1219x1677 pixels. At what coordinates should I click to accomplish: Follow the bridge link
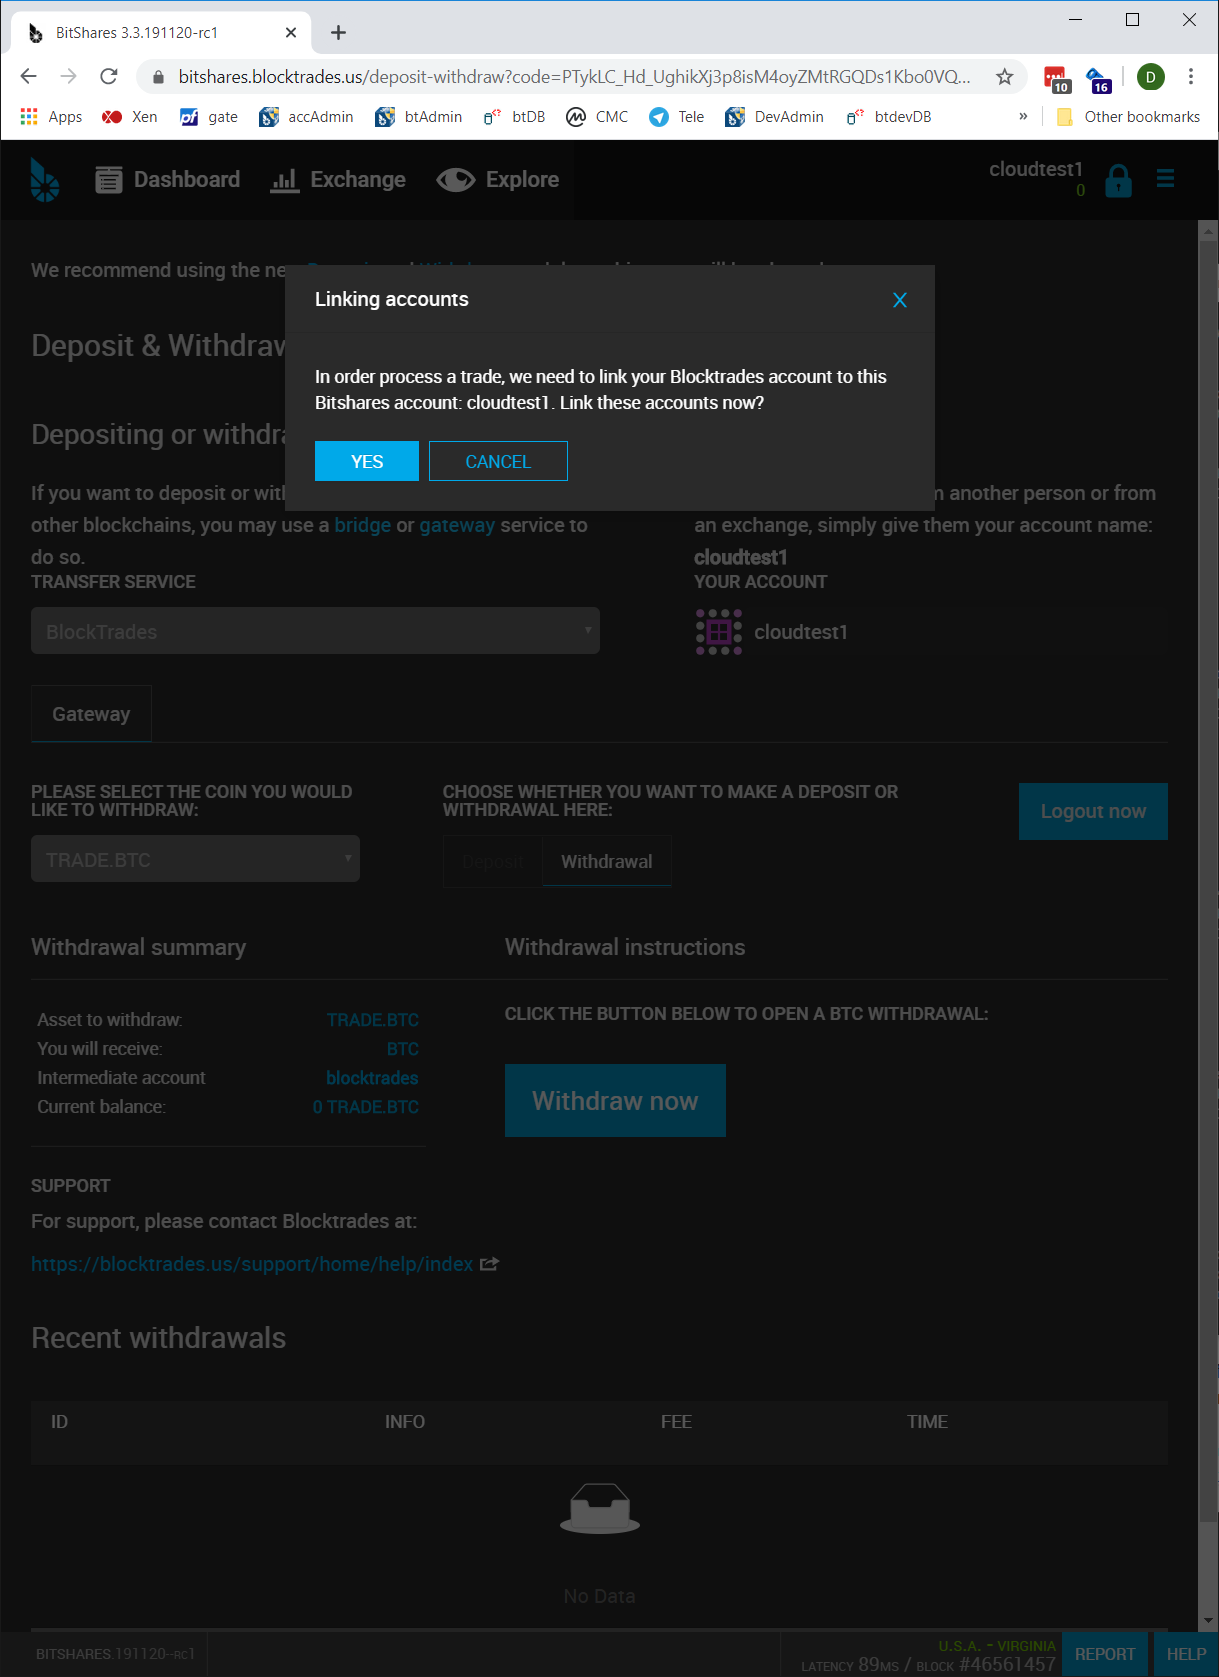pyautogui.click(x=363, y=525)
